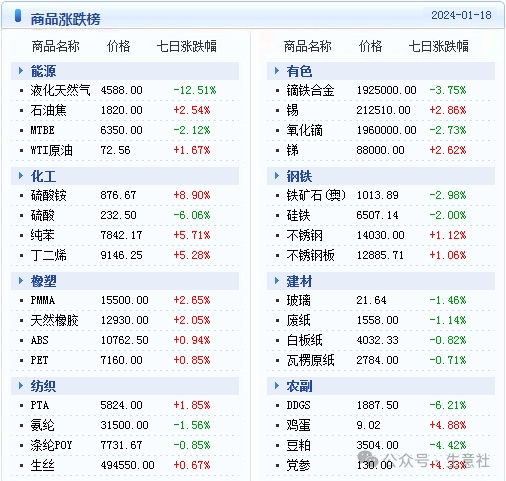This screenshot has height=481, width=506.
Task: Expand the 能源 category arrow
Action: click(x=21, y=71)
